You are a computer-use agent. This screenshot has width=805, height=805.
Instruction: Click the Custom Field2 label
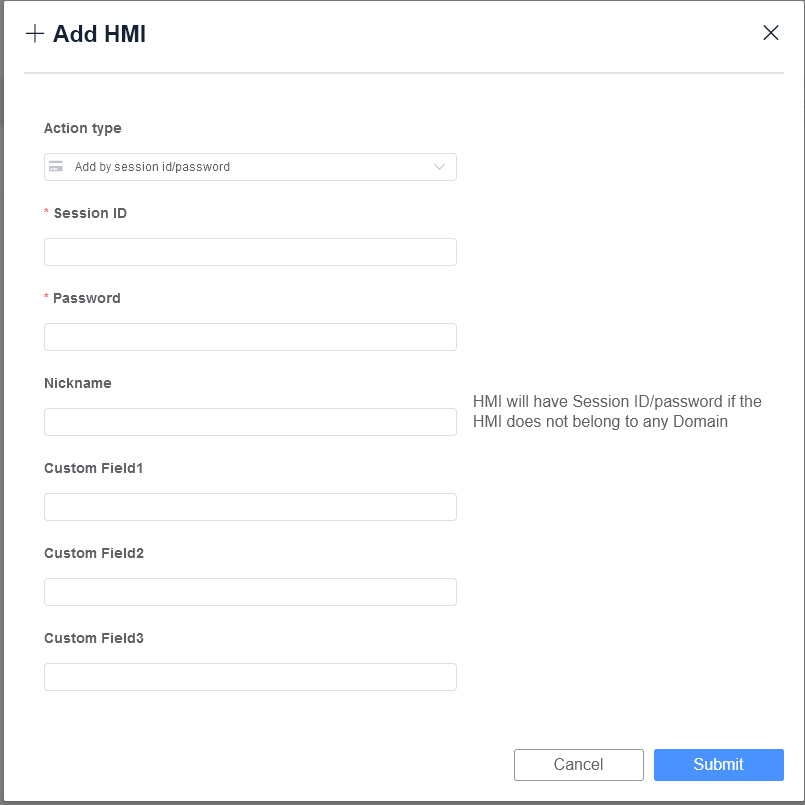coord(94,553)
